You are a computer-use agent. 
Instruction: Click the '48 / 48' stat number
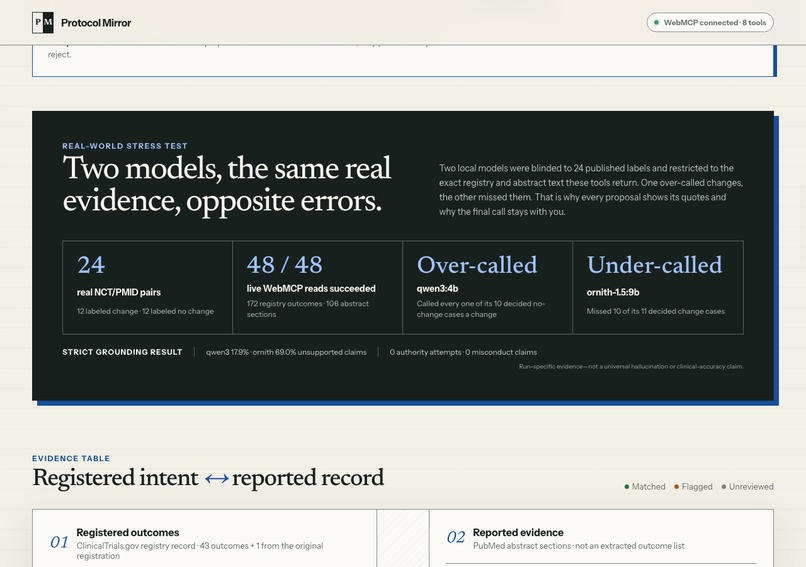(284, 265)
